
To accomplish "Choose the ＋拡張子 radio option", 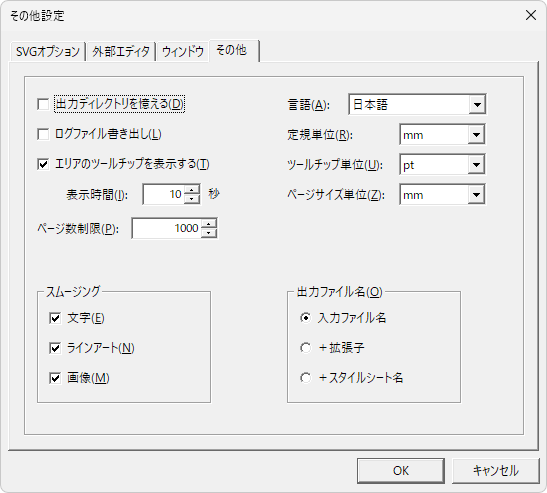I will pyautogui.click(x=306, y=348).
